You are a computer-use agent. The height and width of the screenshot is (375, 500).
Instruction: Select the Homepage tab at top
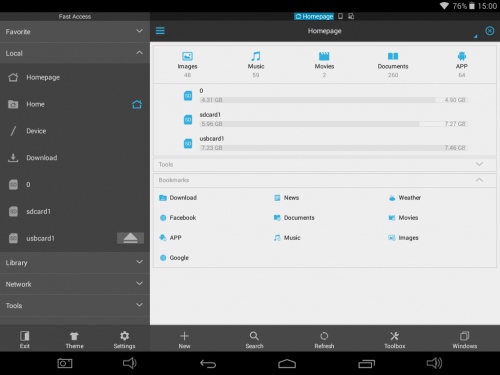click(x=314, y=16)
